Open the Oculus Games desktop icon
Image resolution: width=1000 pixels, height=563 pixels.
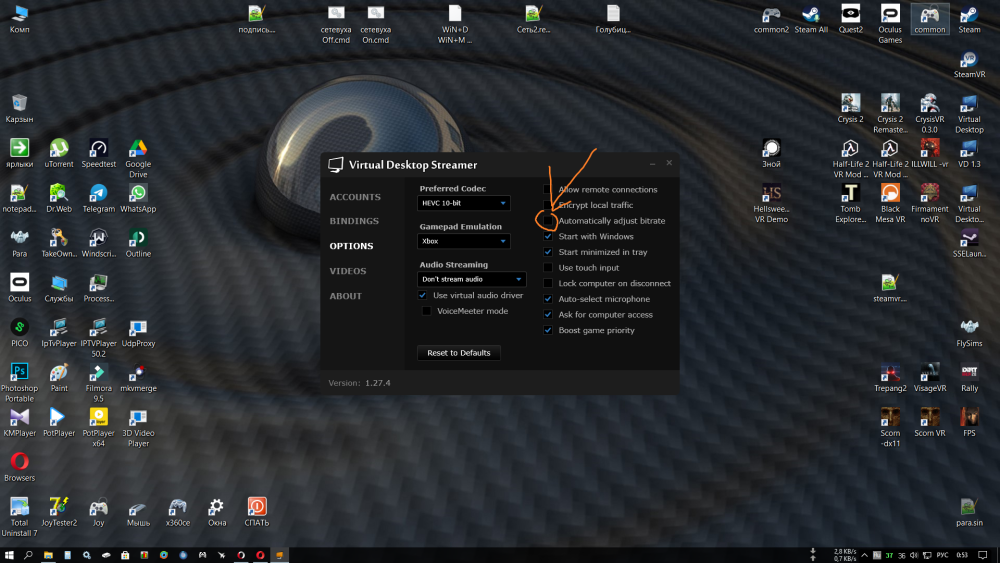coord(890,24)
